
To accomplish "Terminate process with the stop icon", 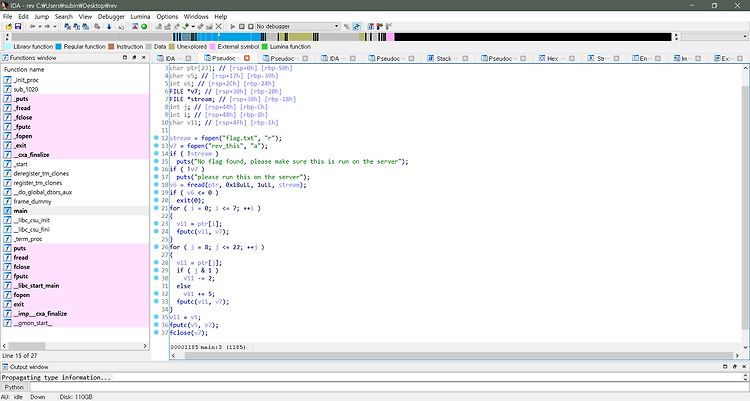I will click(250, 26).
